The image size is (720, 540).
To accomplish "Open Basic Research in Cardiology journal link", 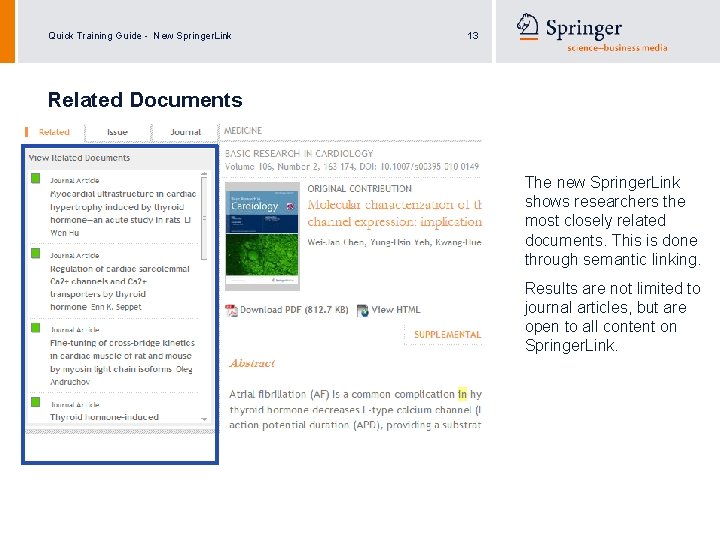I will coord(299,153).
